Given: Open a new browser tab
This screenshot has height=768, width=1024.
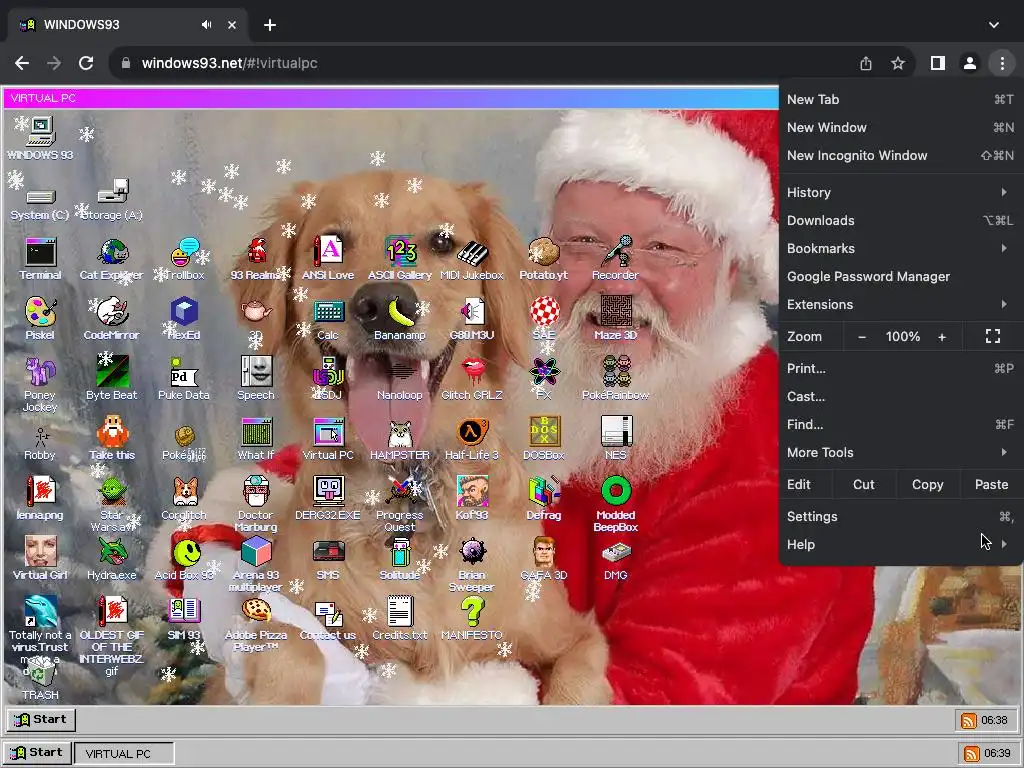Looking at the screenshot, I should [x=270, y=25].
